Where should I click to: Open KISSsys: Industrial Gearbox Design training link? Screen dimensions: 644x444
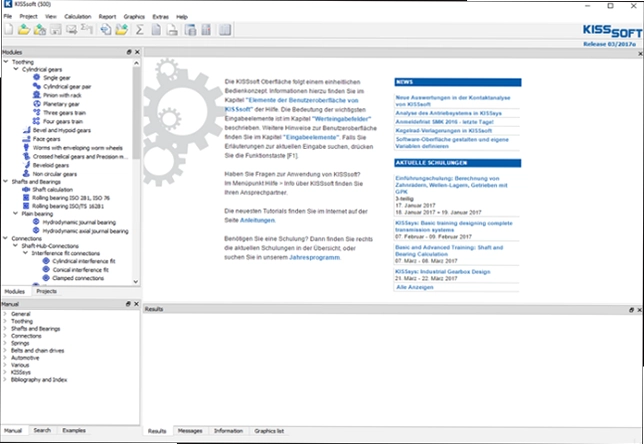[442, 271]
